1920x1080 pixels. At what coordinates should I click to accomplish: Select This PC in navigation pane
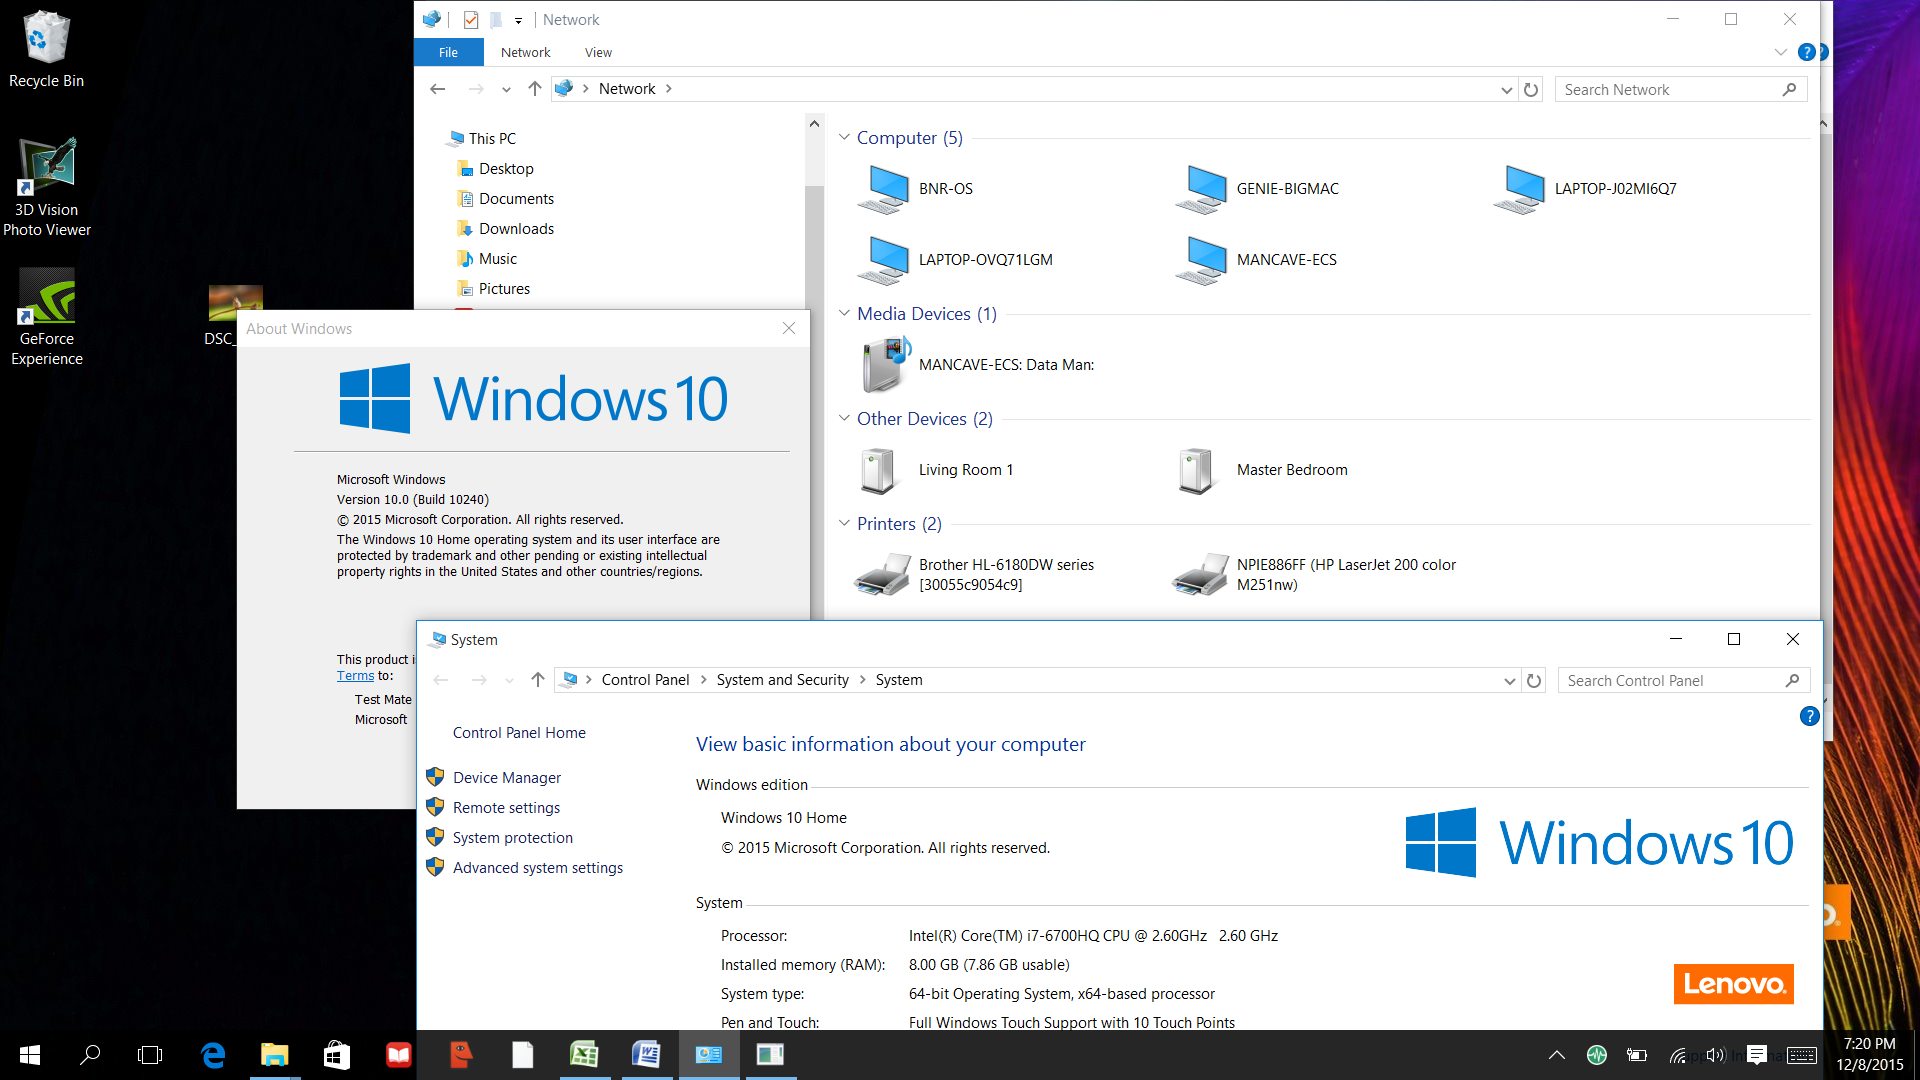[x=492, y=139]
